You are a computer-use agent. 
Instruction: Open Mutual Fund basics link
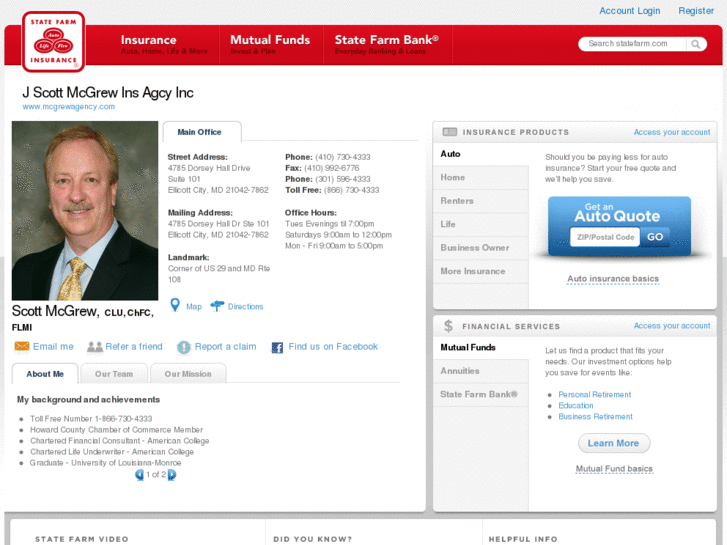tap(614, 469)
